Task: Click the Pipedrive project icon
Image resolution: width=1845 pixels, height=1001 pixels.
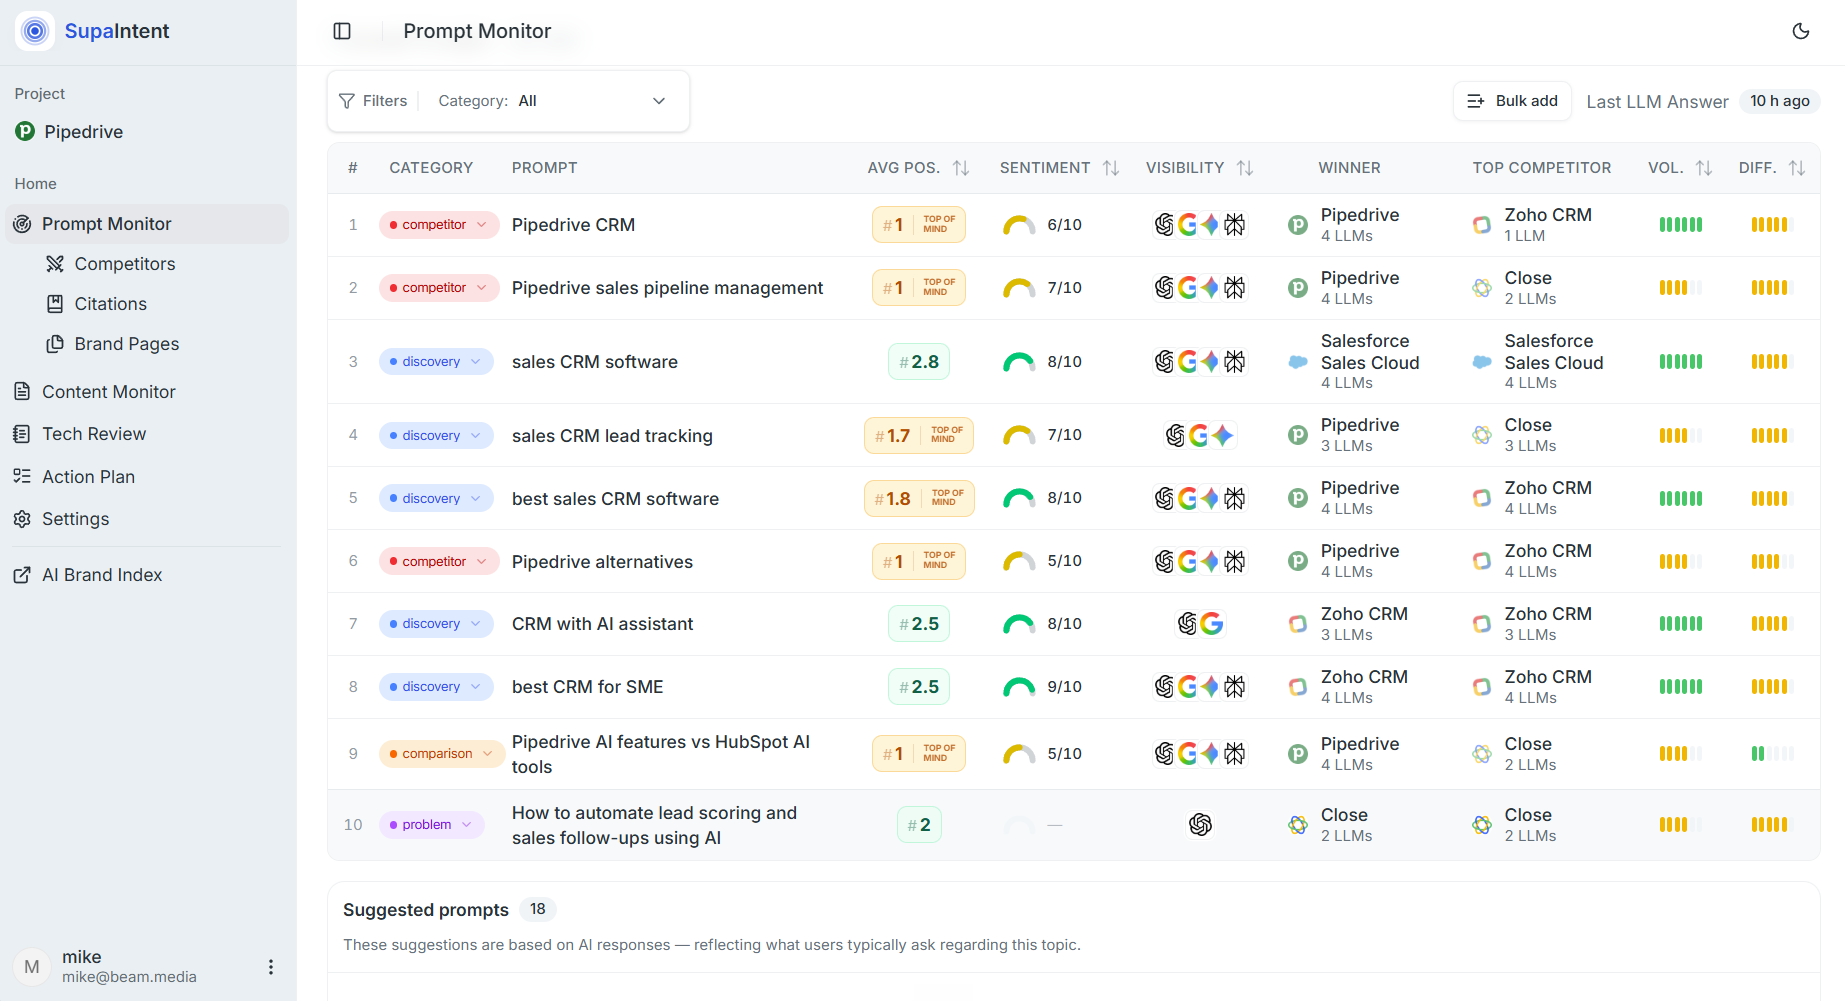Action: (x=25, y=131)
